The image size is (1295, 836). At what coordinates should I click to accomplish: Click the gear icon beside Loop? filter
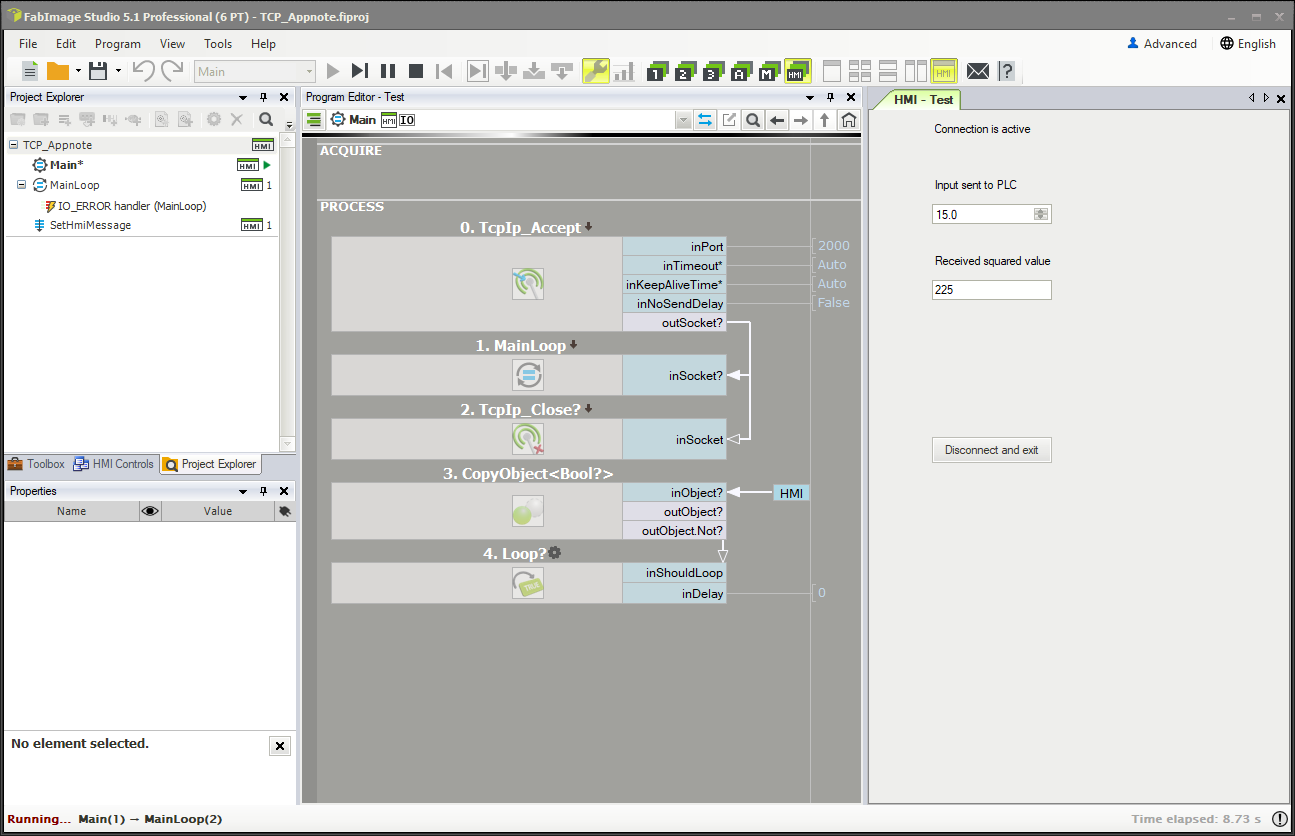pos(554,553)
